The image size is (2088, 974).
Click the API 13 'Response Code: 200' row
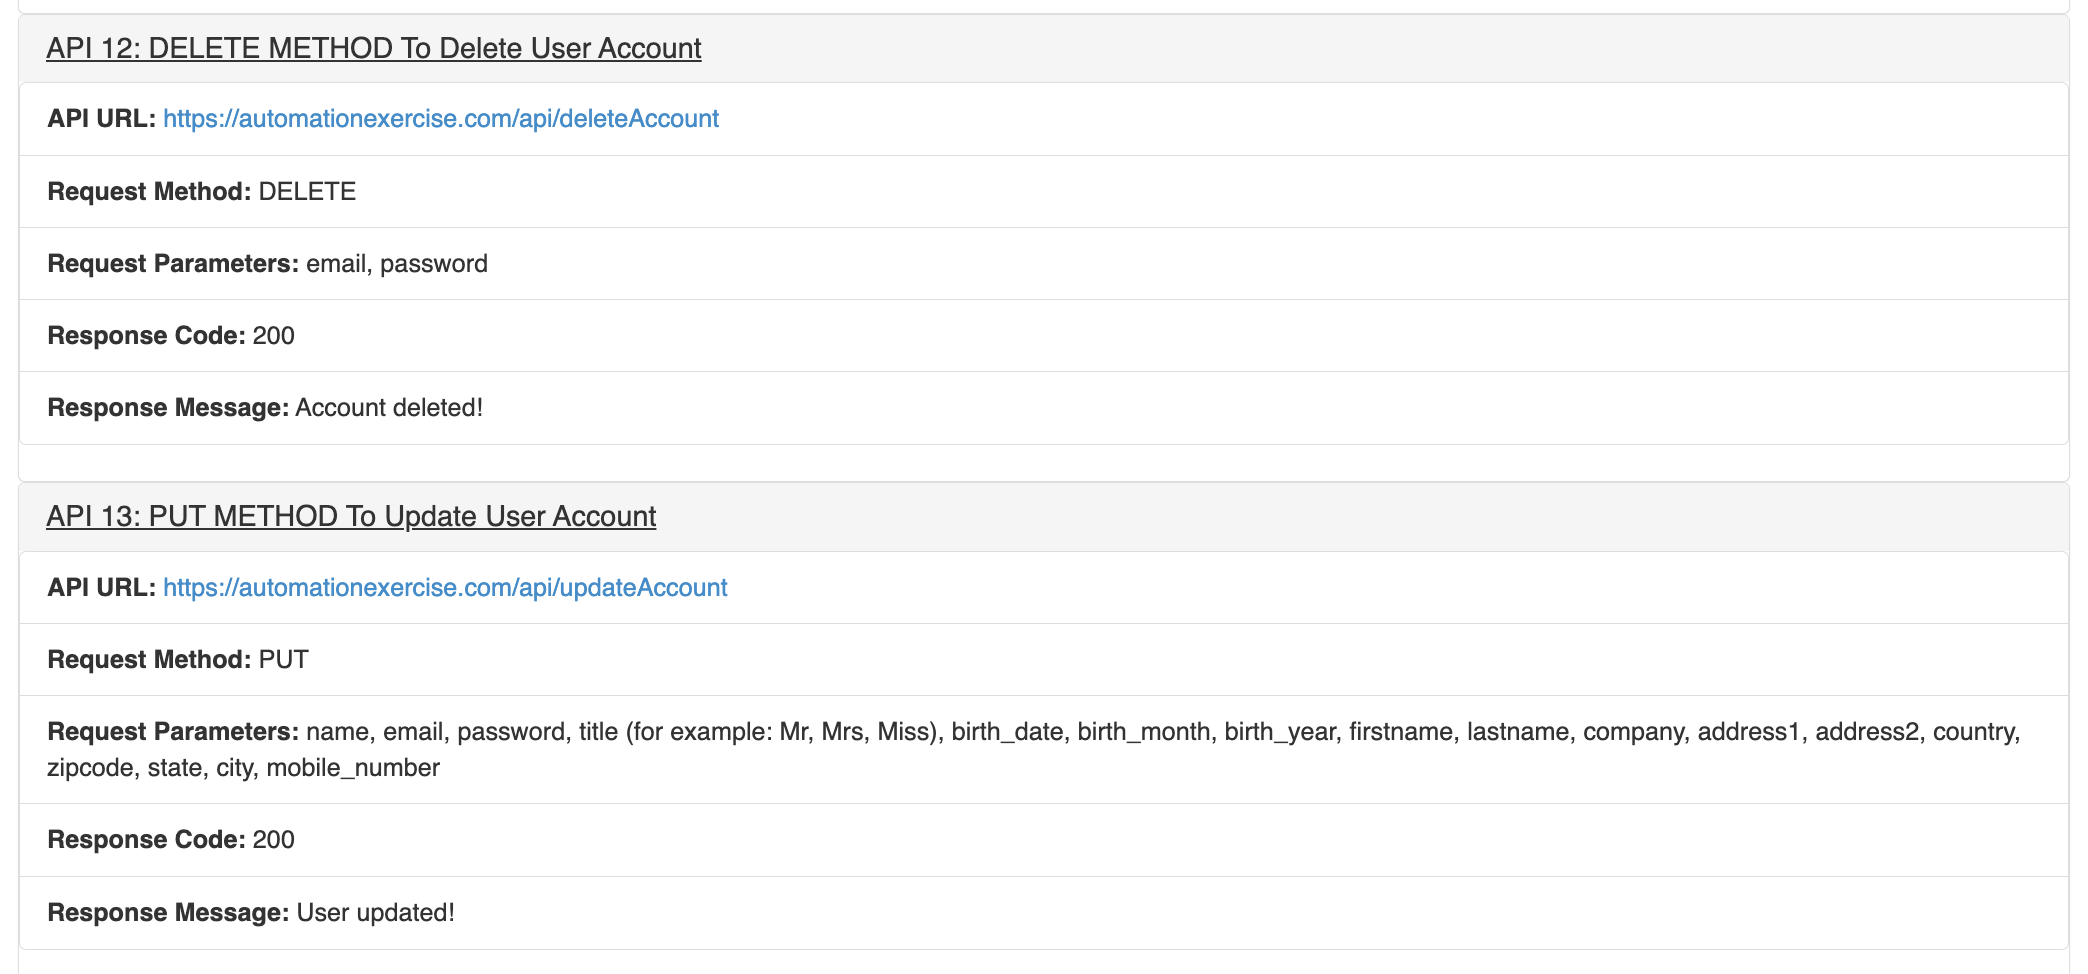(1043, 839)
